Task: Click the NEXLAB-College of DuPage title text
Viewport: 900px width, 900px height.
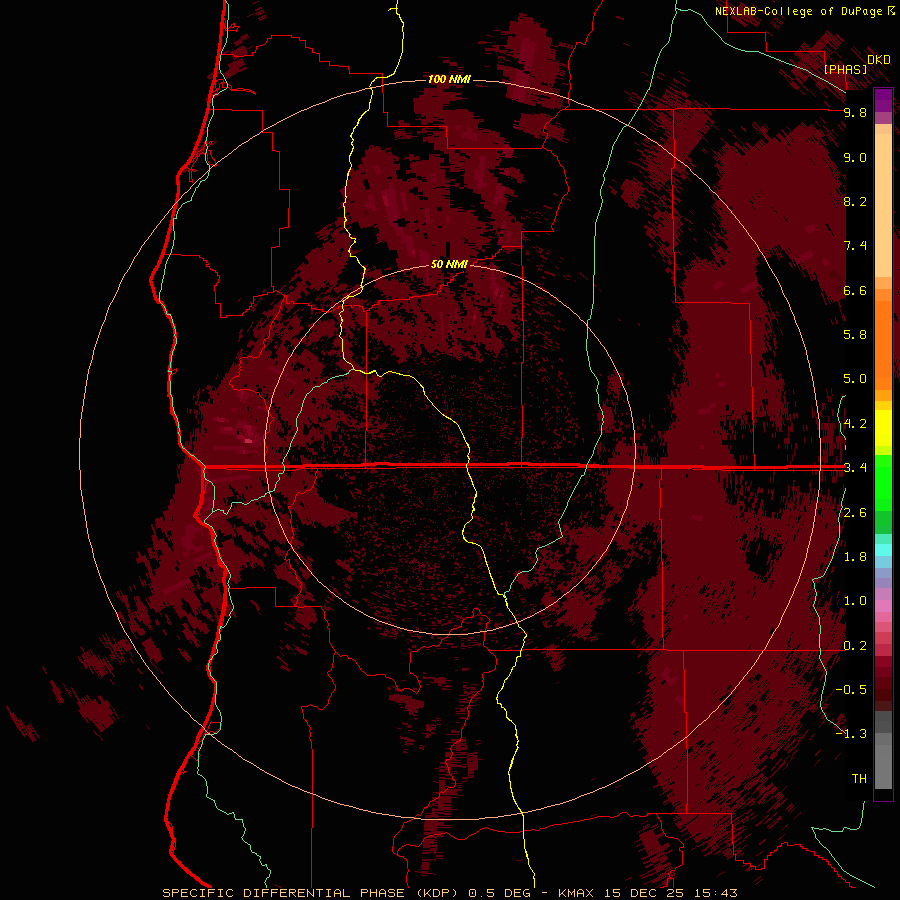Action: (x=800, y=11)
